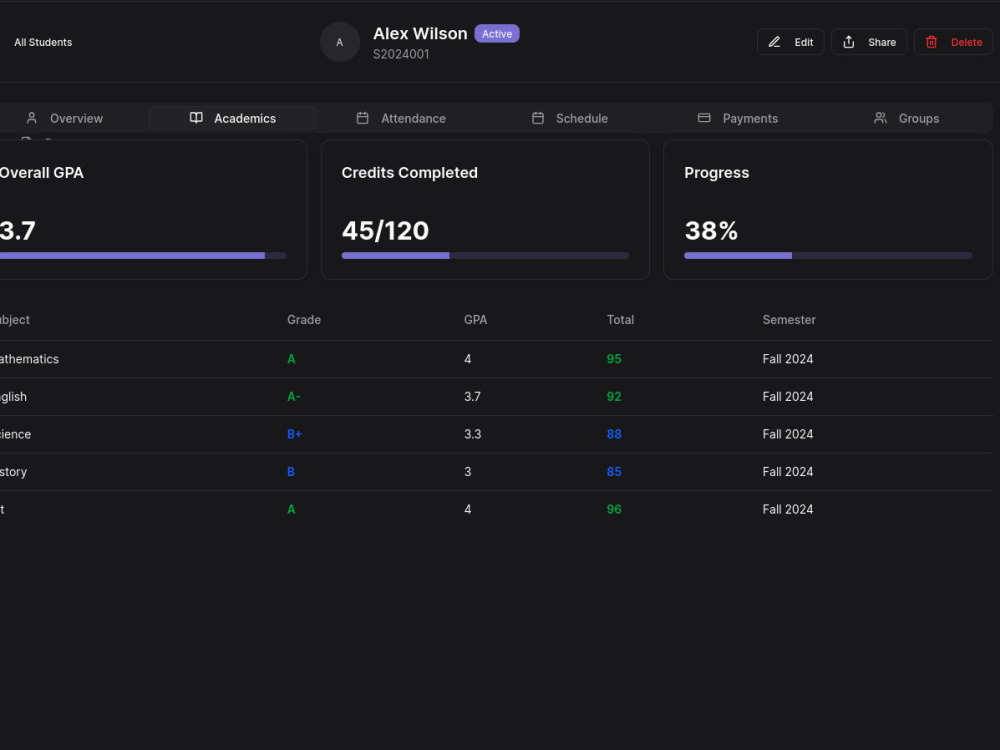Click the Total column header
This screenshot has width=1000, height=750.
tap(621, 320)
